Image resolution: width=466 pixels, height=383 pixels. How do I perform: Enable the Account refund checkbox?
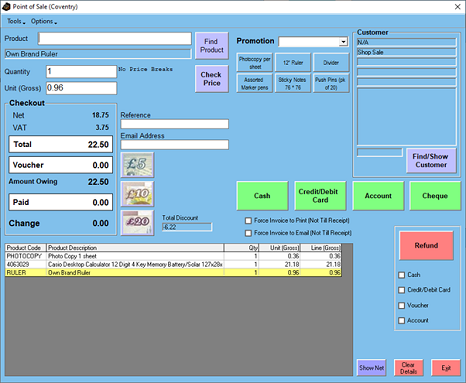coord(402,321)
